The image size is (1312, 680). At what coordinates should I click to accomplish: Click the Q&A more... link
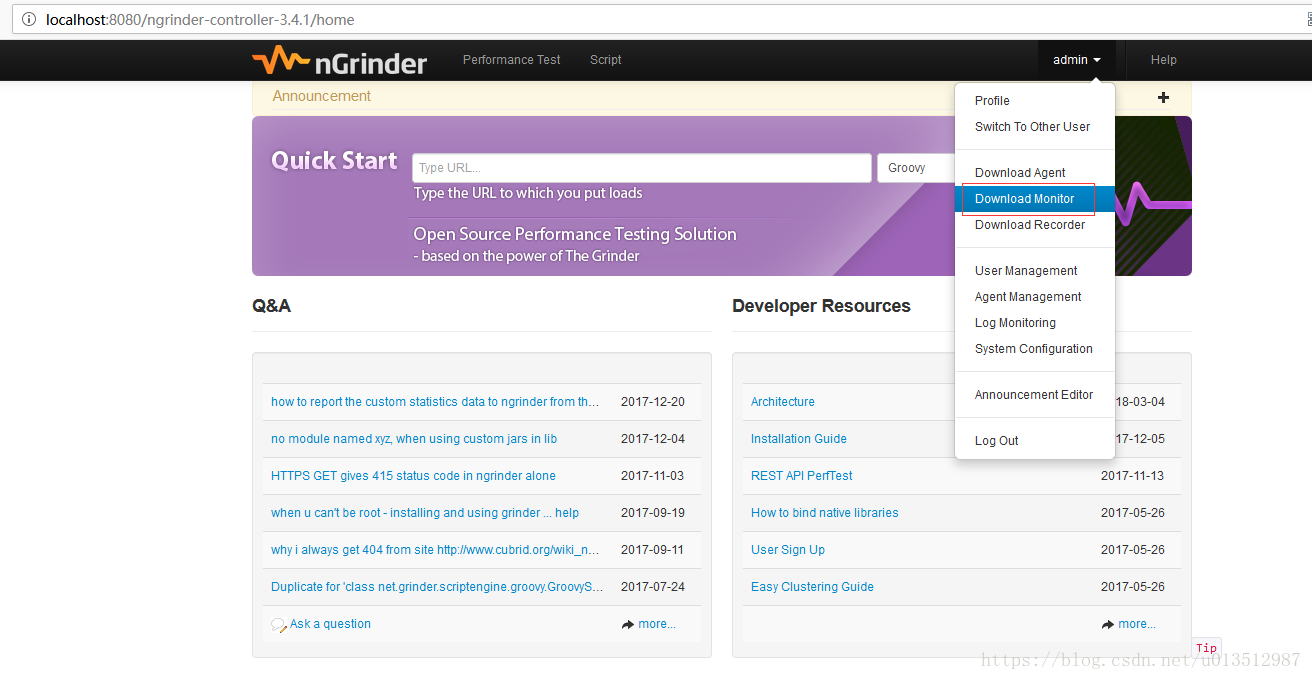(x=657, y=624)
